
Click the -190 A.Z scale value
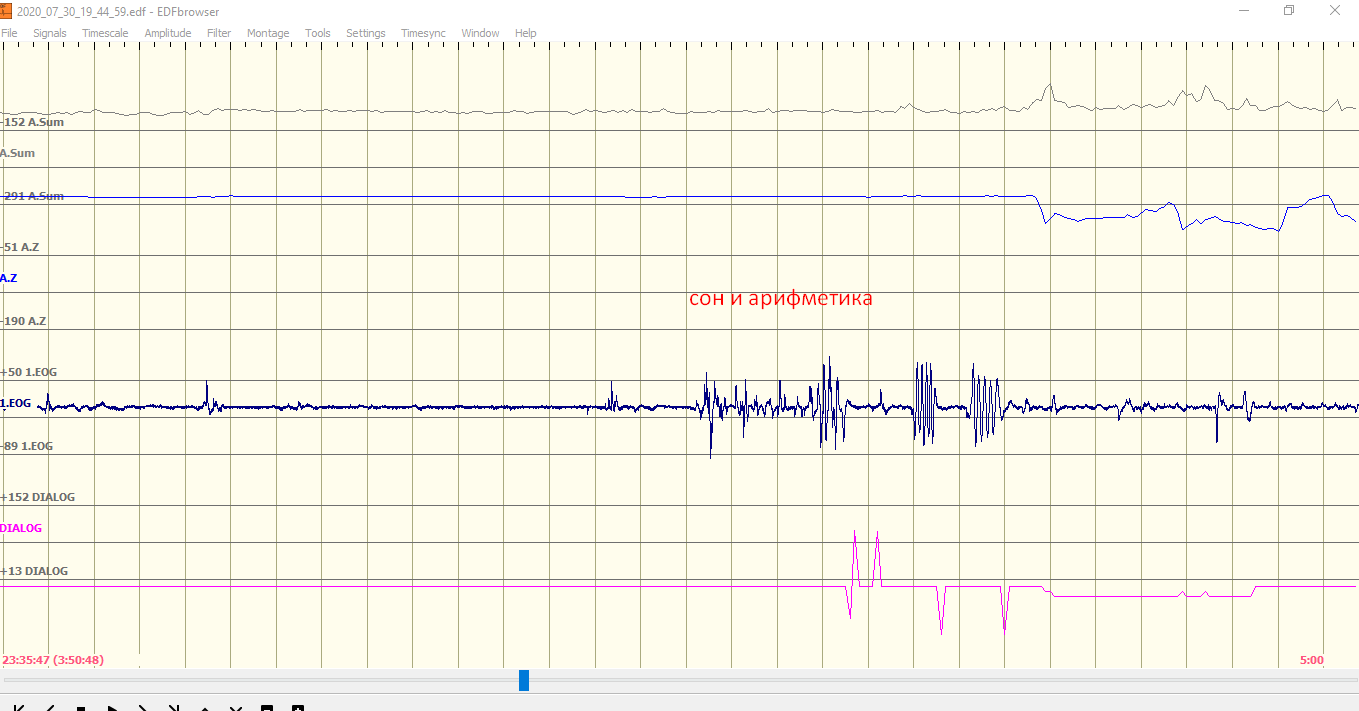coord(23,321)
